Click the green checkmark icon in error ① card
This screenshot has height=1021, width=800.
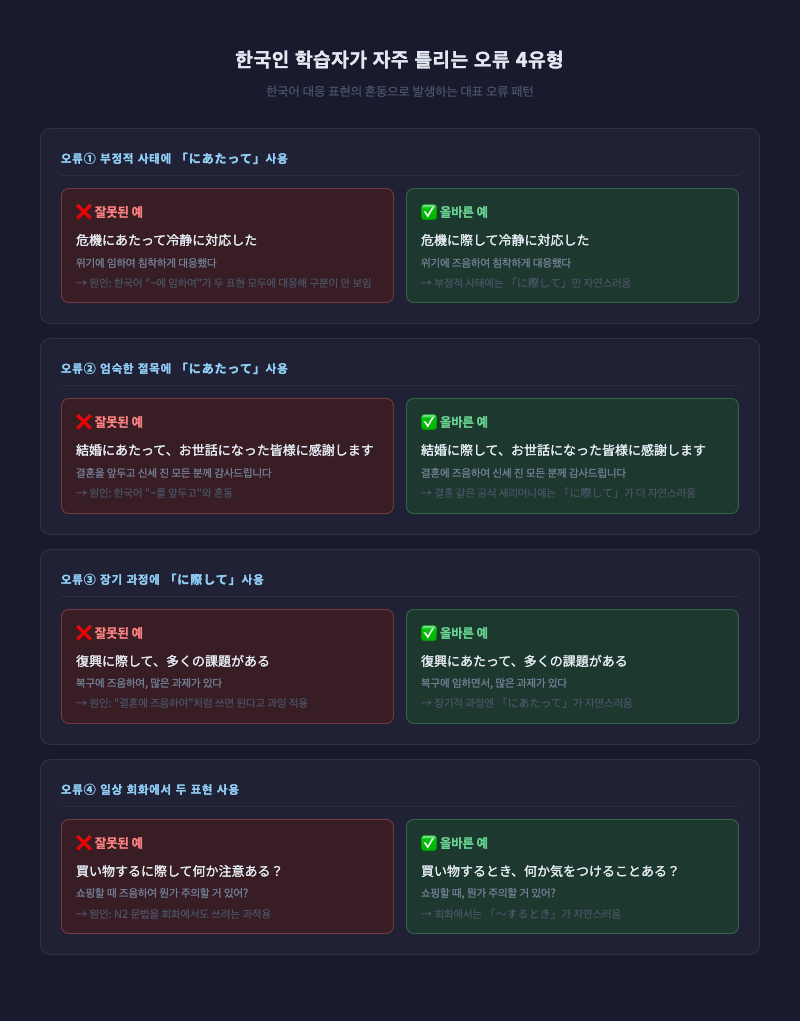click(x=428, y=212)
